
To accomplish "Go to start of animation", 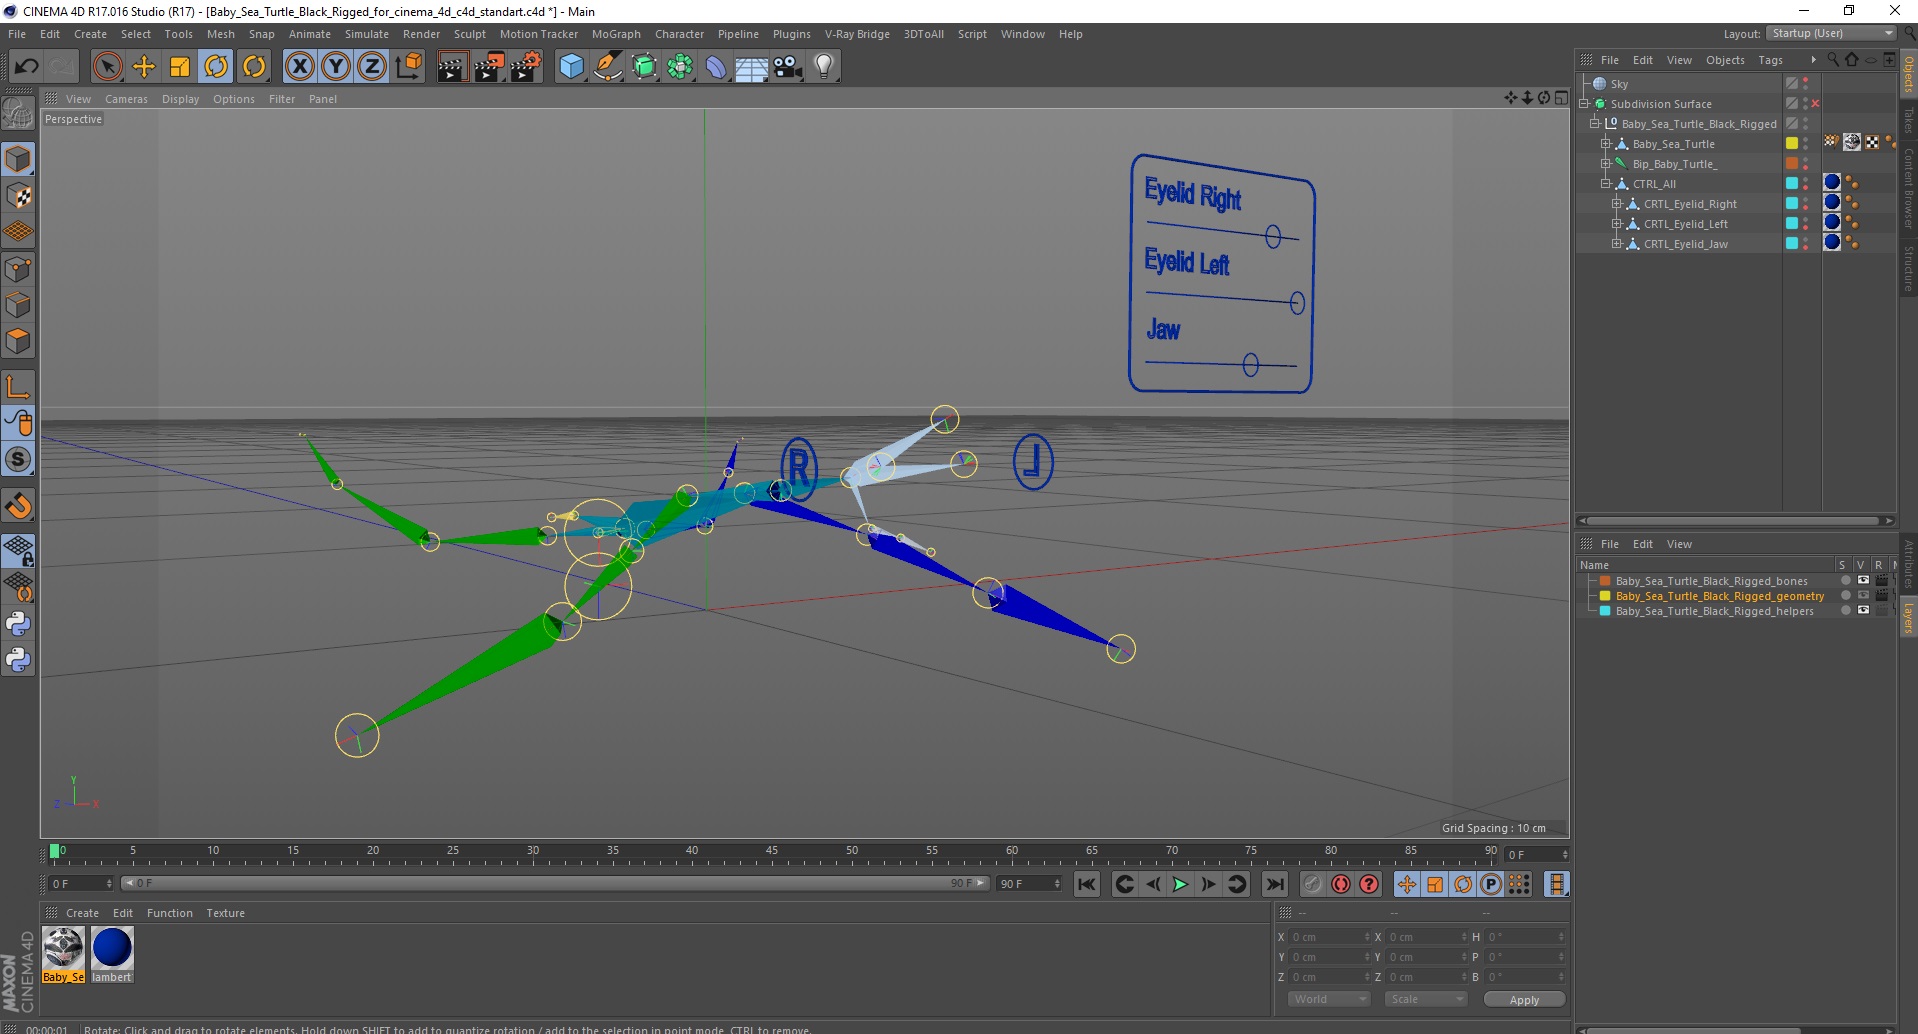I will pos(1087,884).
